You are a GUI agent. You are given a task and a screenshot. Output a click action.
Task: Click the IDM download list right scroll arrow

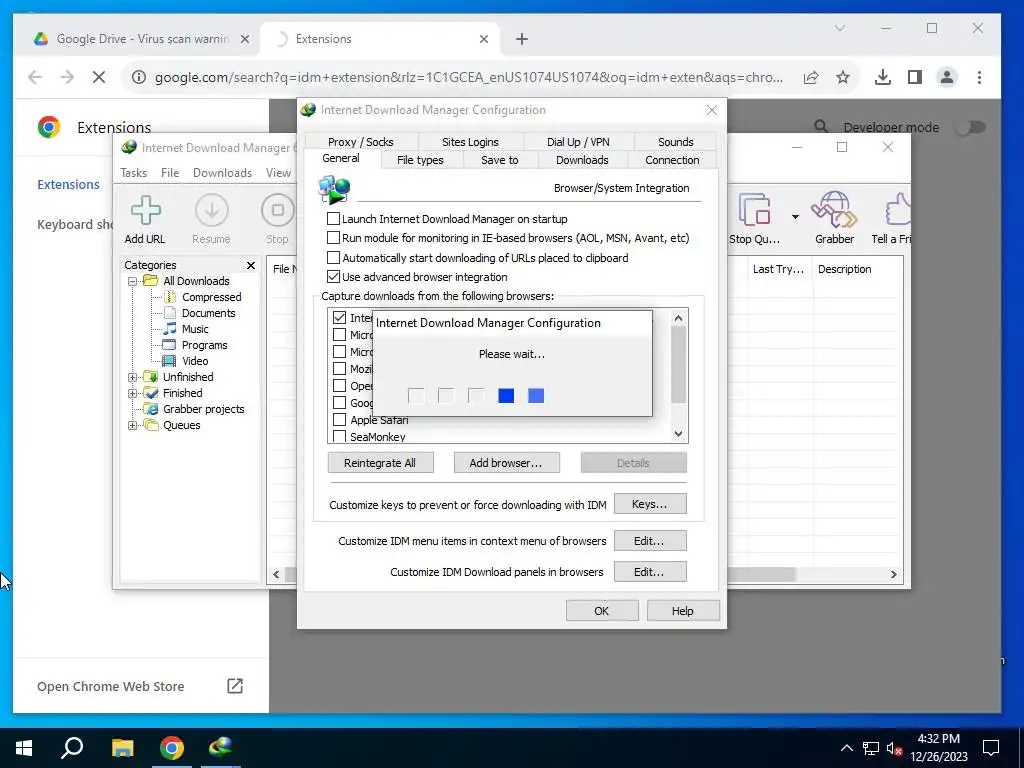[893, 574]
